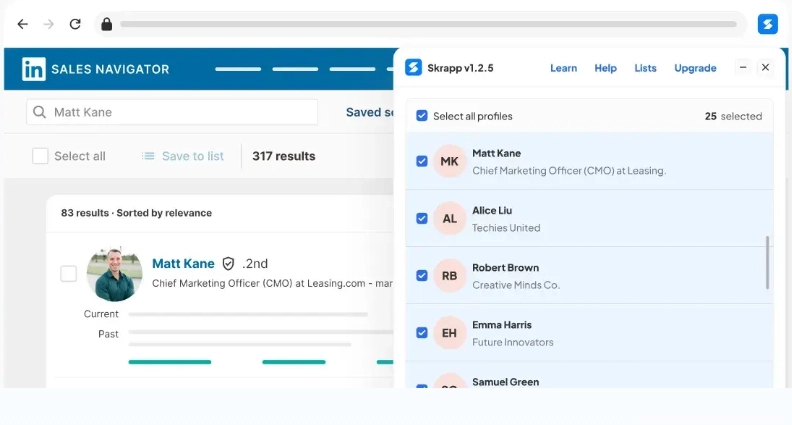The width and height of the screenshot is (792, 425).
Task: Click the '317 results' count text
Action: [x=284, y=156]
